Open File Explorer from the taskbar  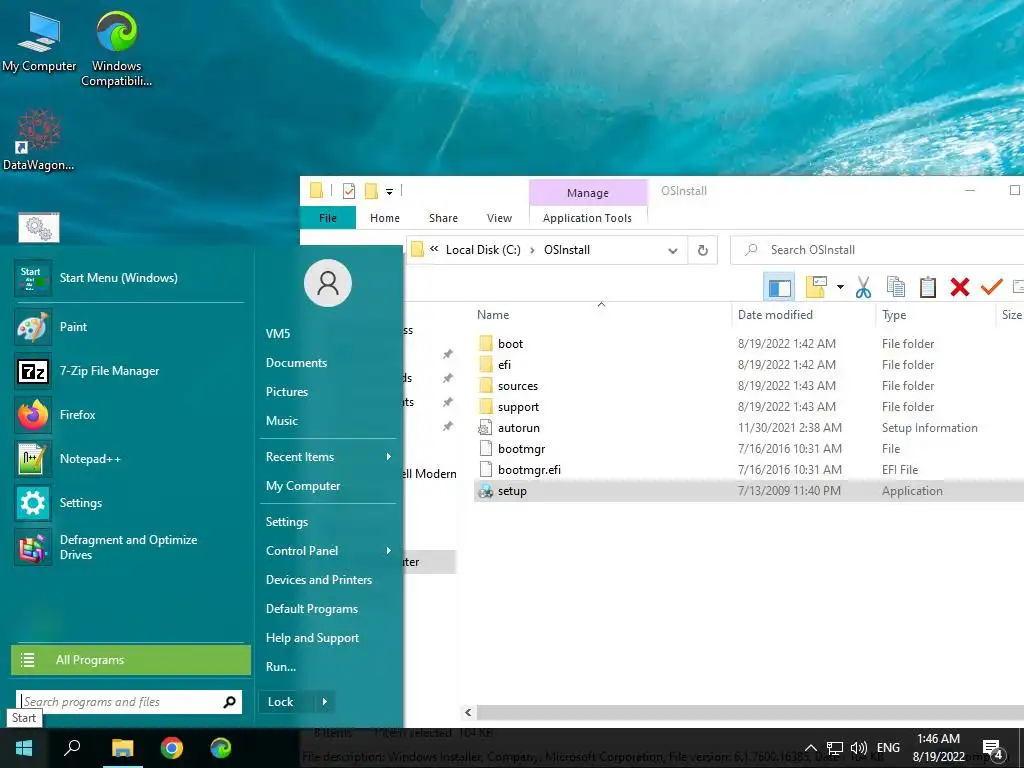122,748
